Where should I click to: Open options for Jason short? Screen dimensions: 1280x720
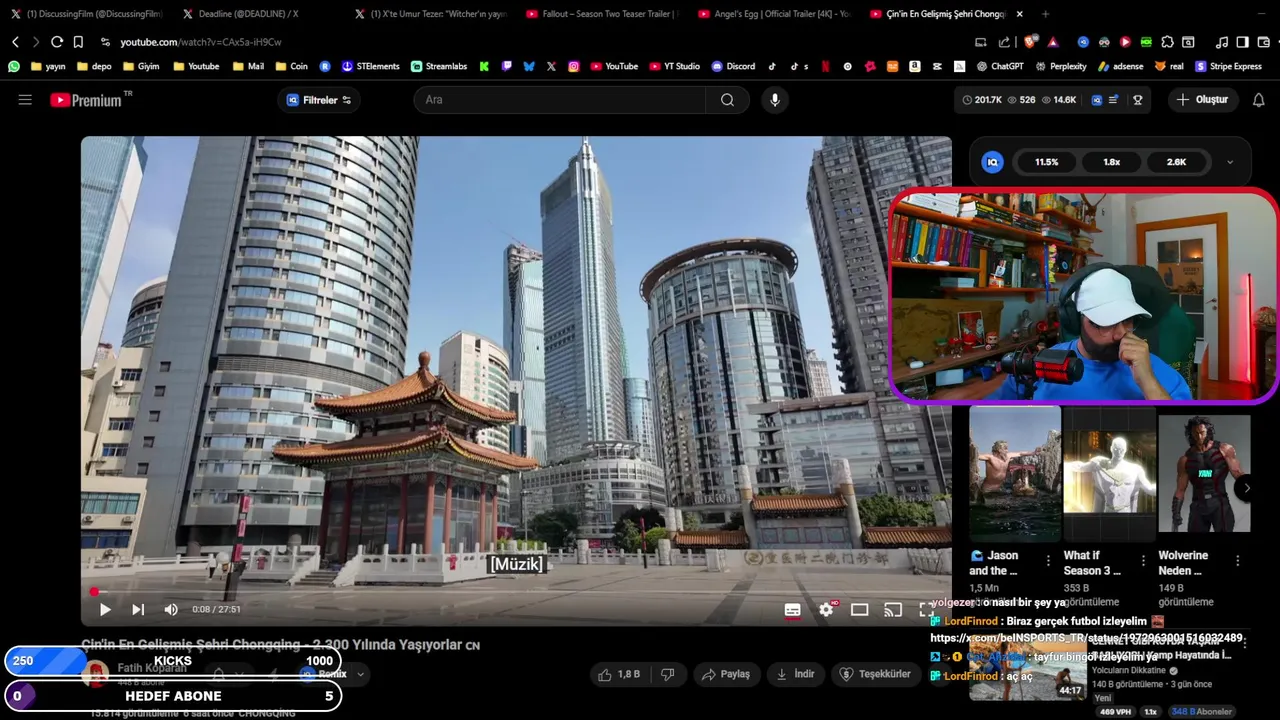click(1048, 561)
